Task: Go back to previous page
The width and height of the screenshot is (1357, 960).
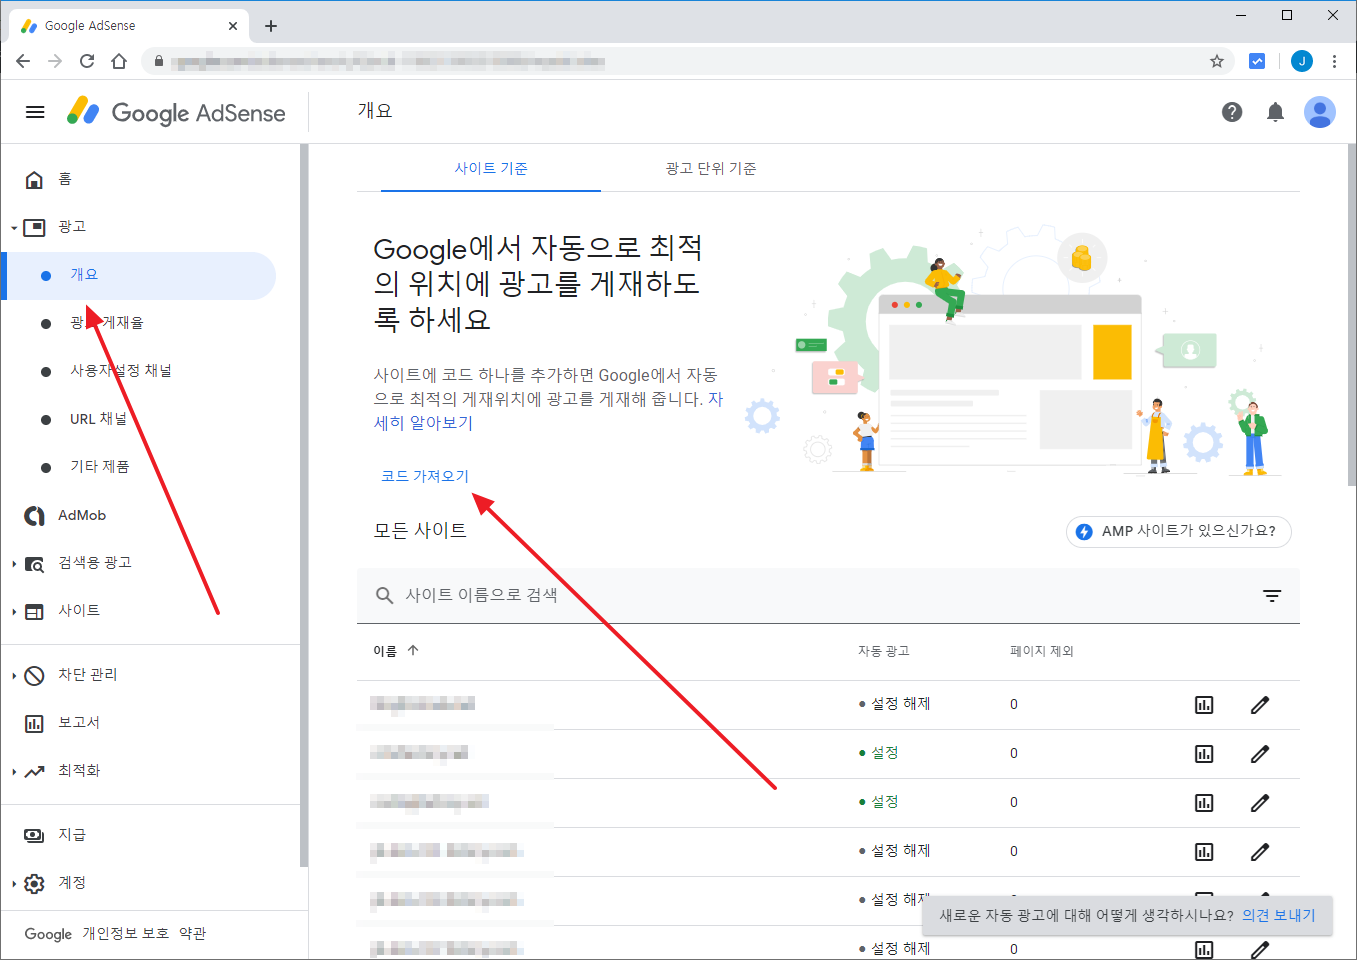Action: [23, 61]
